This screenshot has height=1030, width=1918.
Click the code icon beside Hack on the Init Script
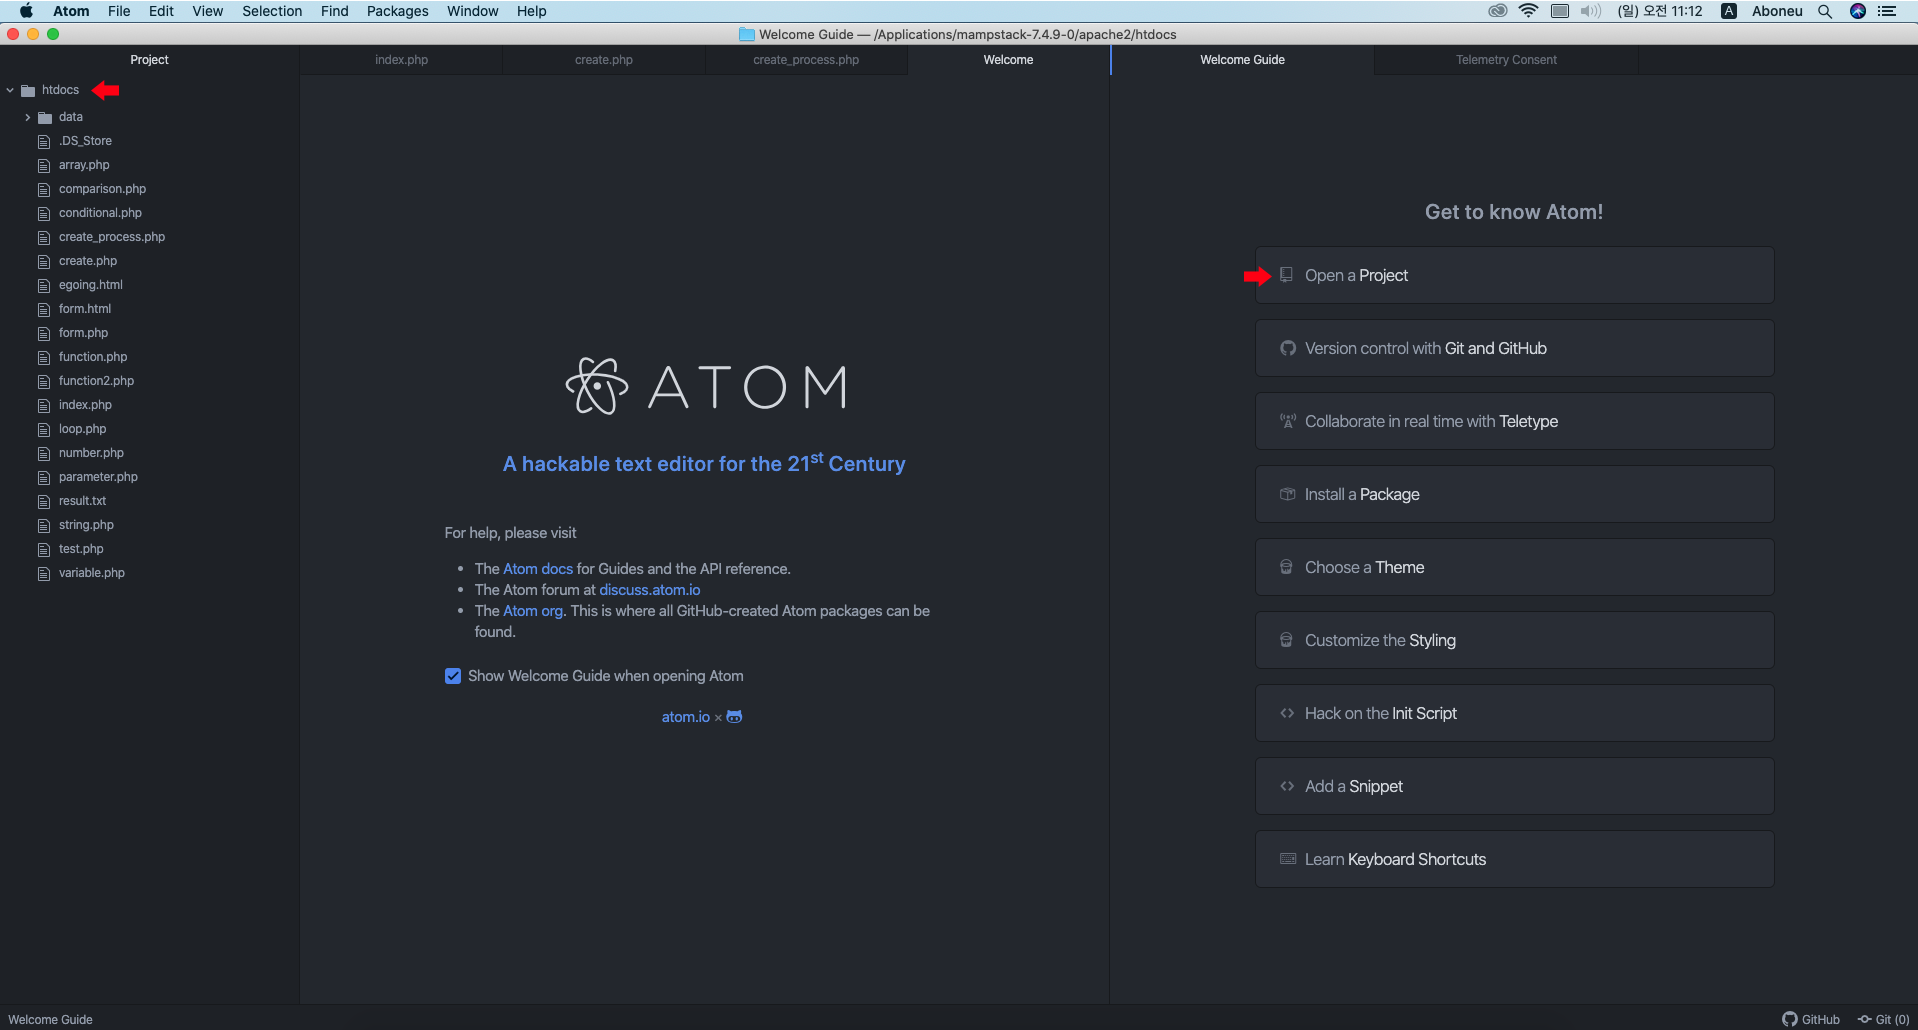point(1287,713)
